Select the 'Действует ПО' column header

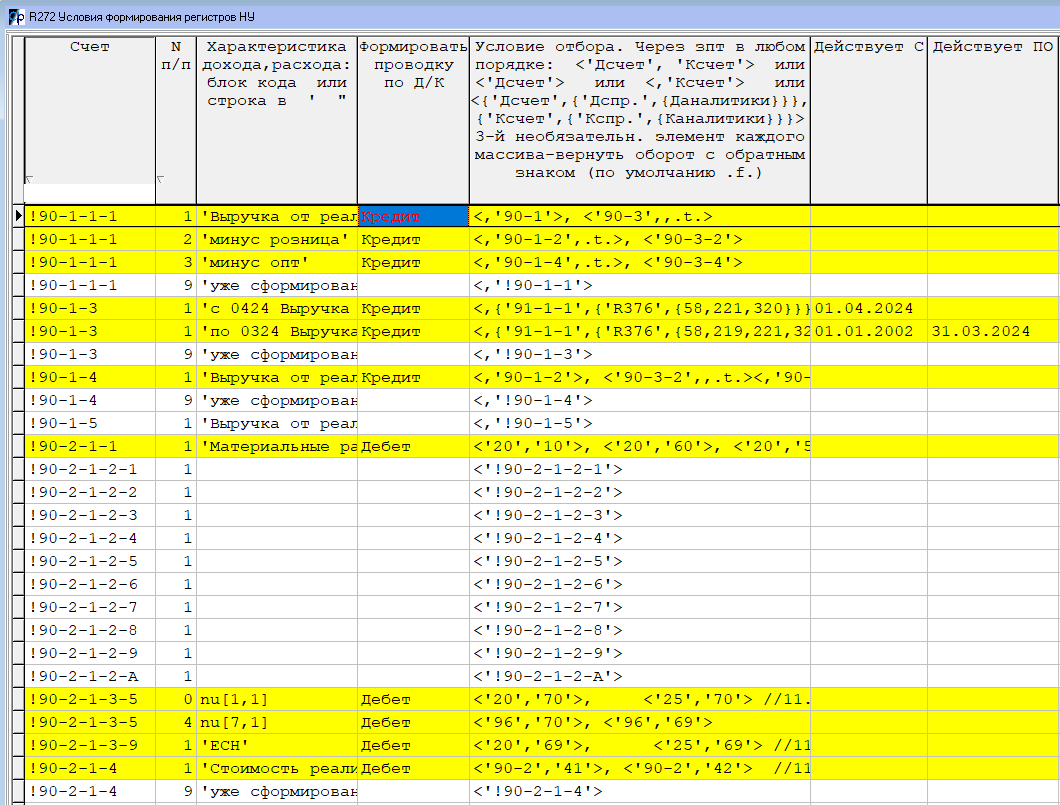tap(992, 47)
